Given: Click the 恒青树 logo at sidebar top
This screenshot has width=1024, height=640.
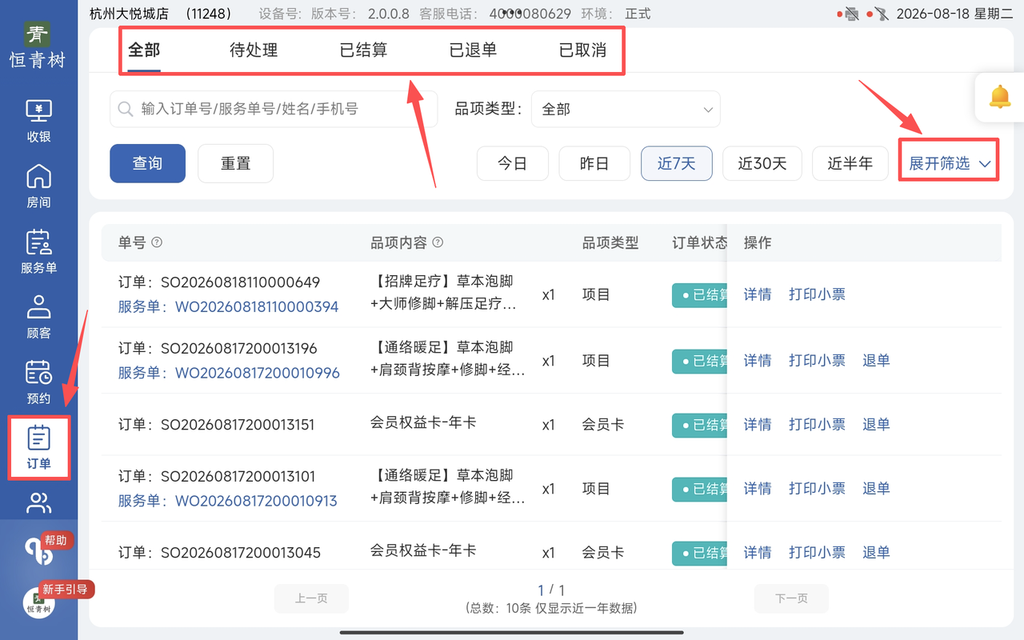Looking at the screenshot, I should click(37, 46).
